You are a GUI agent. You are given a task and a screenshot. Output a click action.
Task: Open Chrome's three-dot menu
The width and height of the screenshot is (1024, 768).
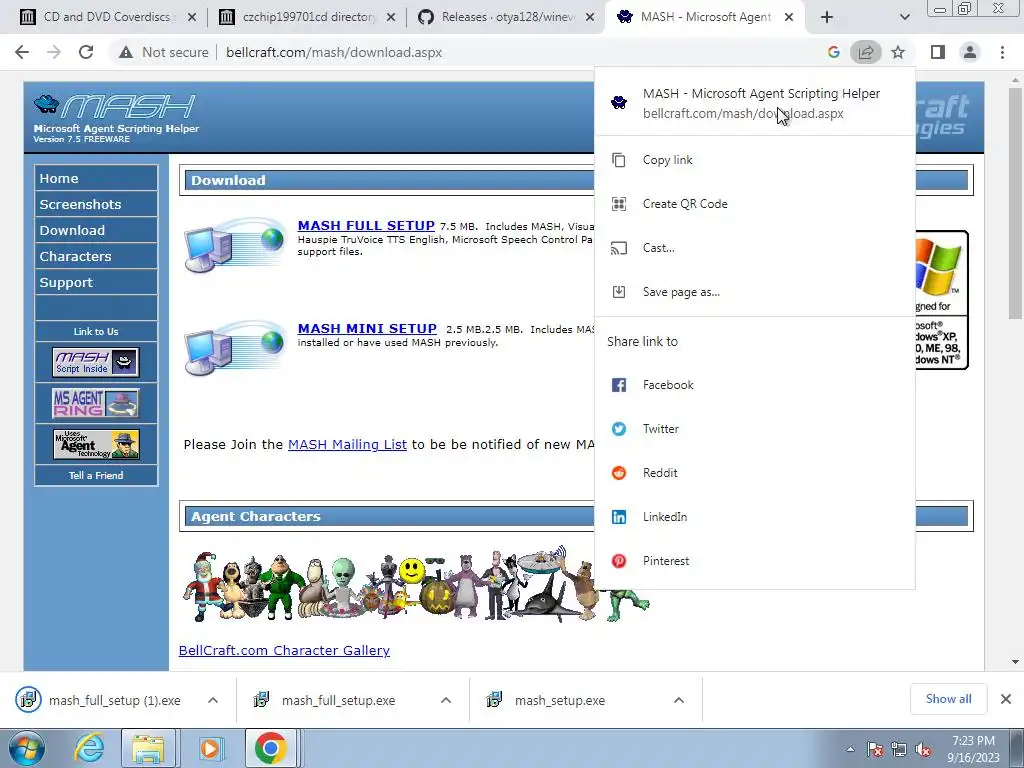click(1002, 52)
